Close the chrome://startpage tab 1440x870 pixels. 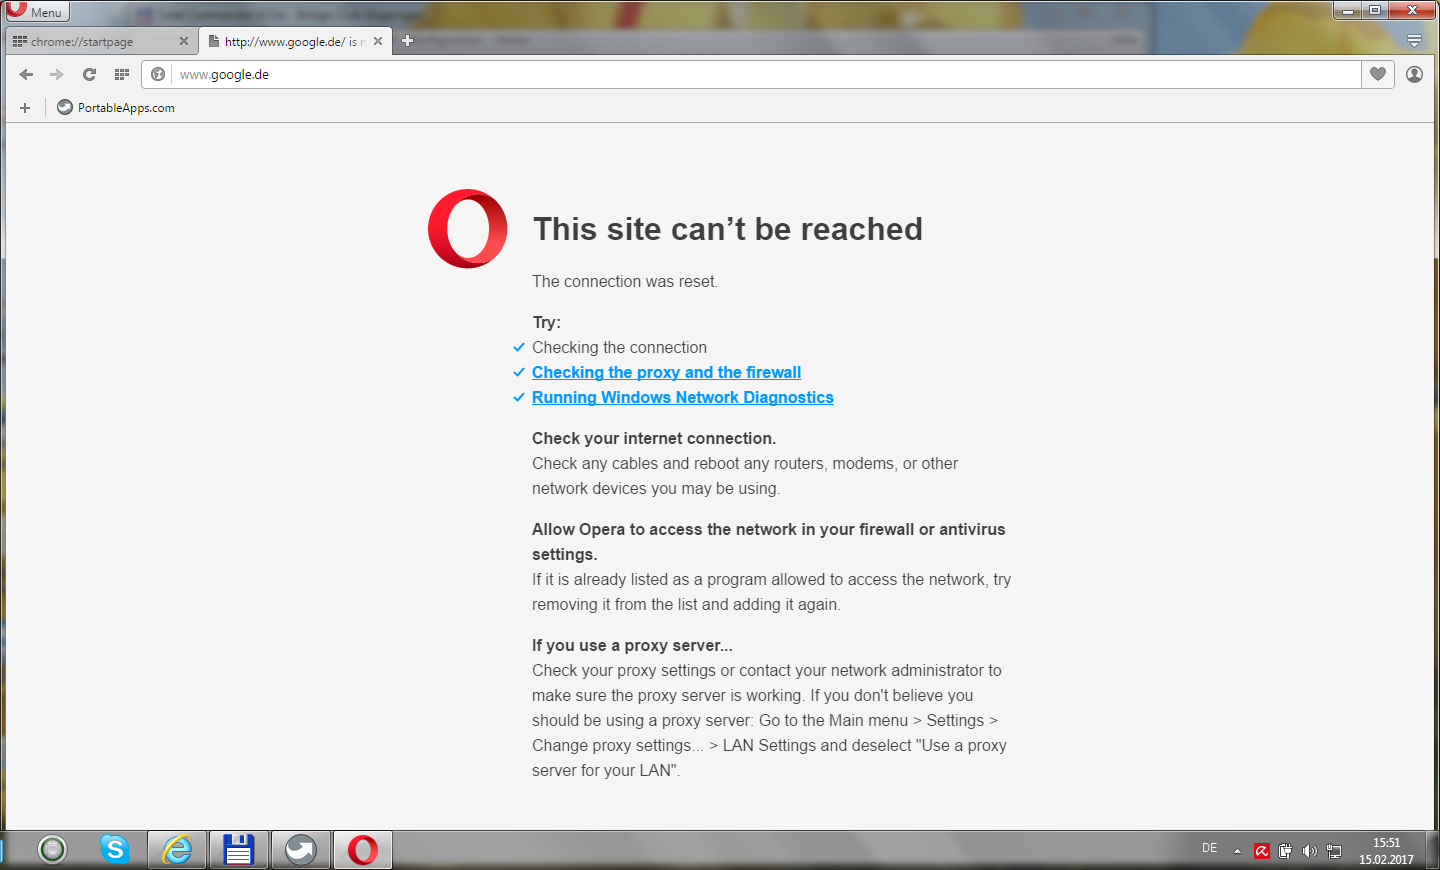[183, 41]
